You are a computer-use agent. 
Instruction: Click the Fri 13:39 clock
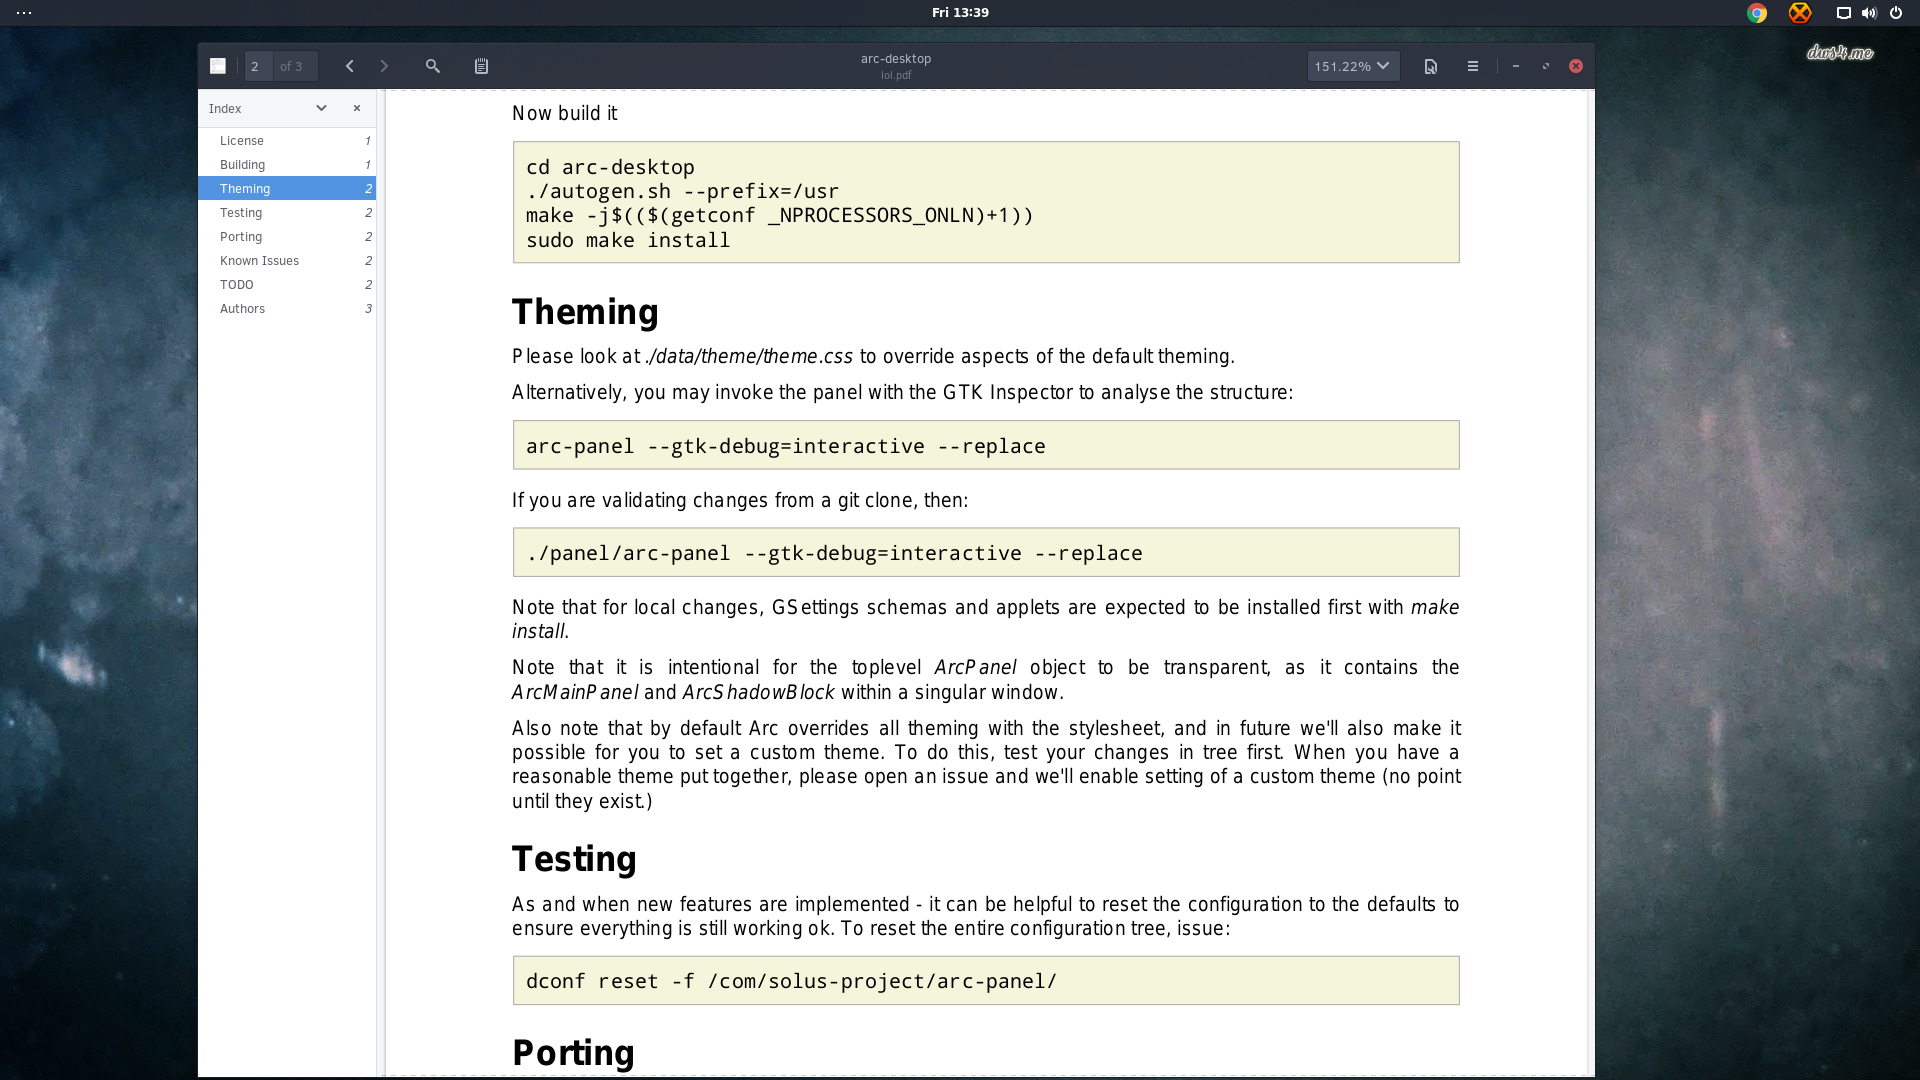tap(960, 13)
